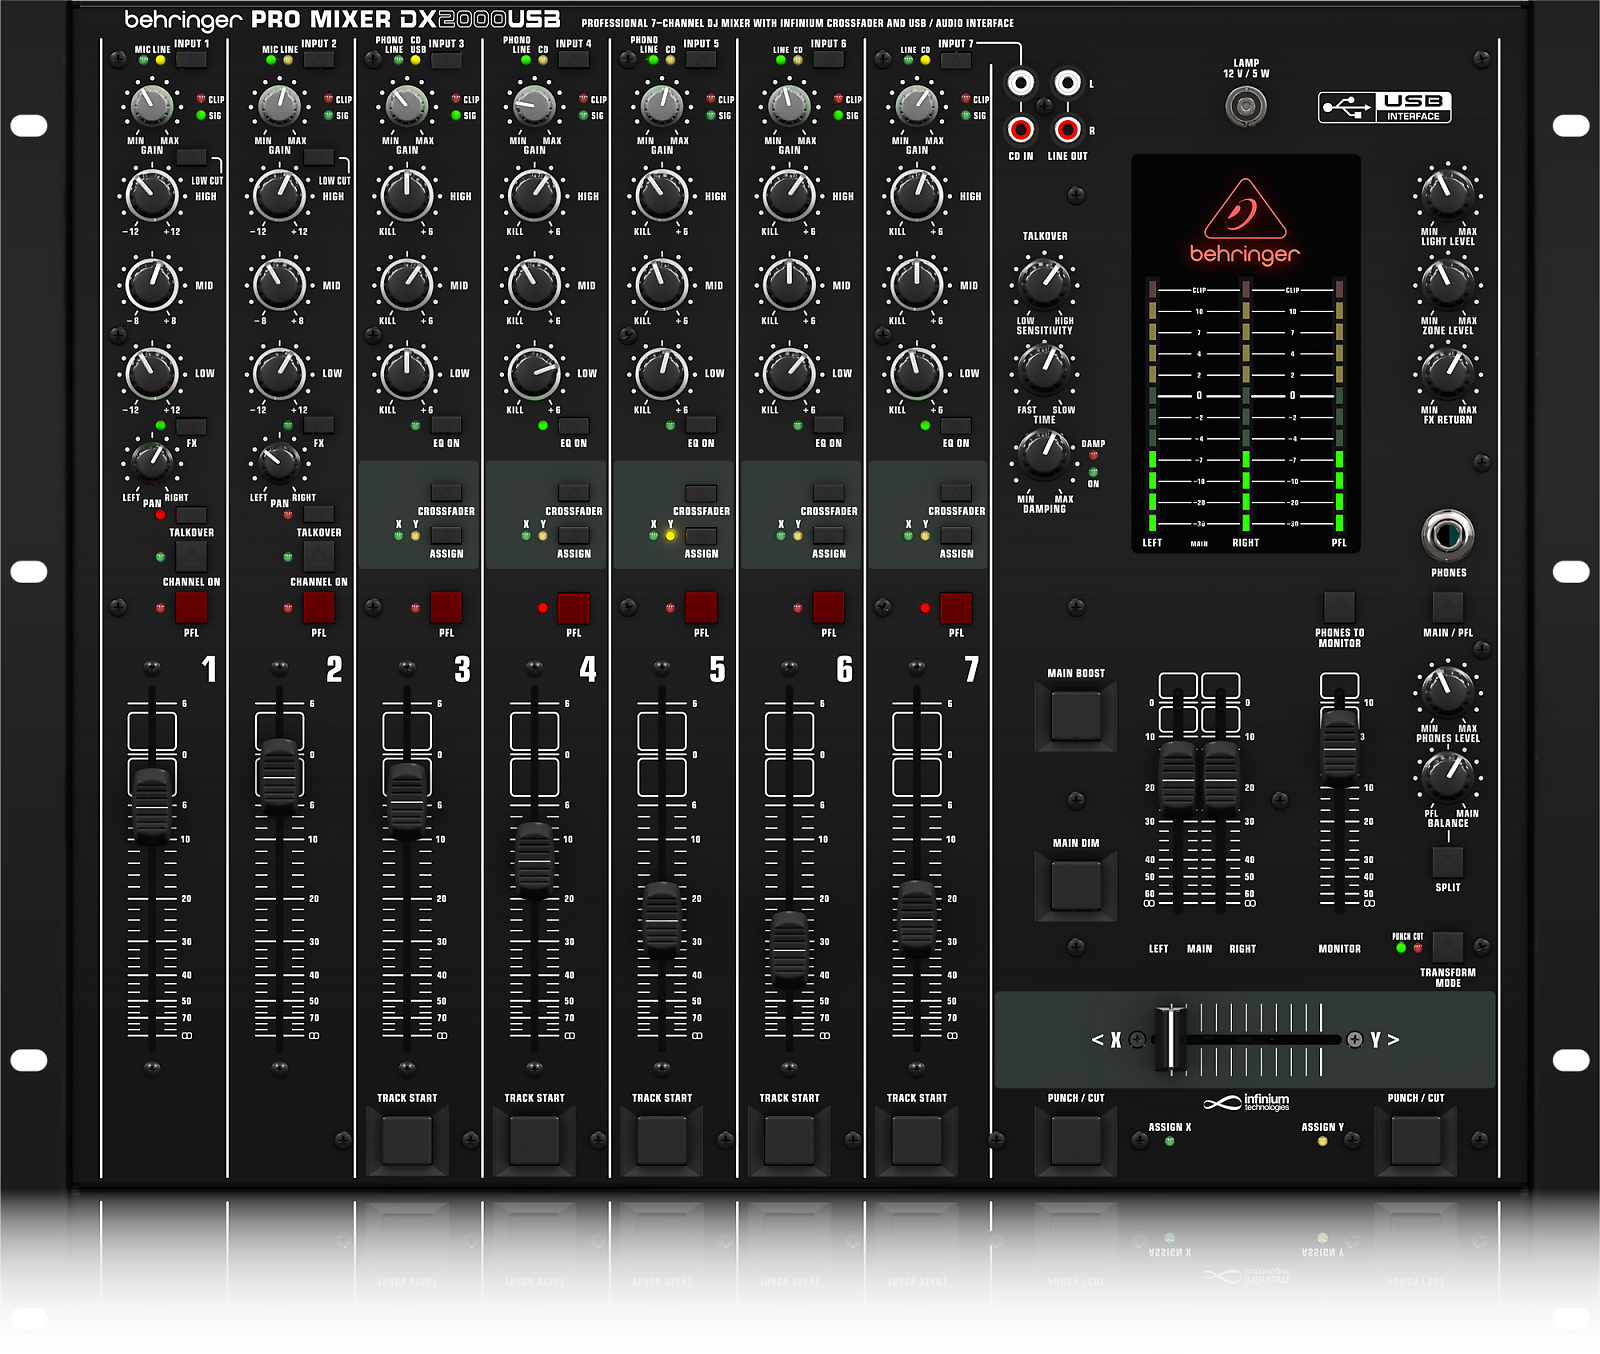Switch Input 7 between LINE and CD
Image resolution: width=1600 pixels, height=1354 pixels.
[x=954, y=60]
